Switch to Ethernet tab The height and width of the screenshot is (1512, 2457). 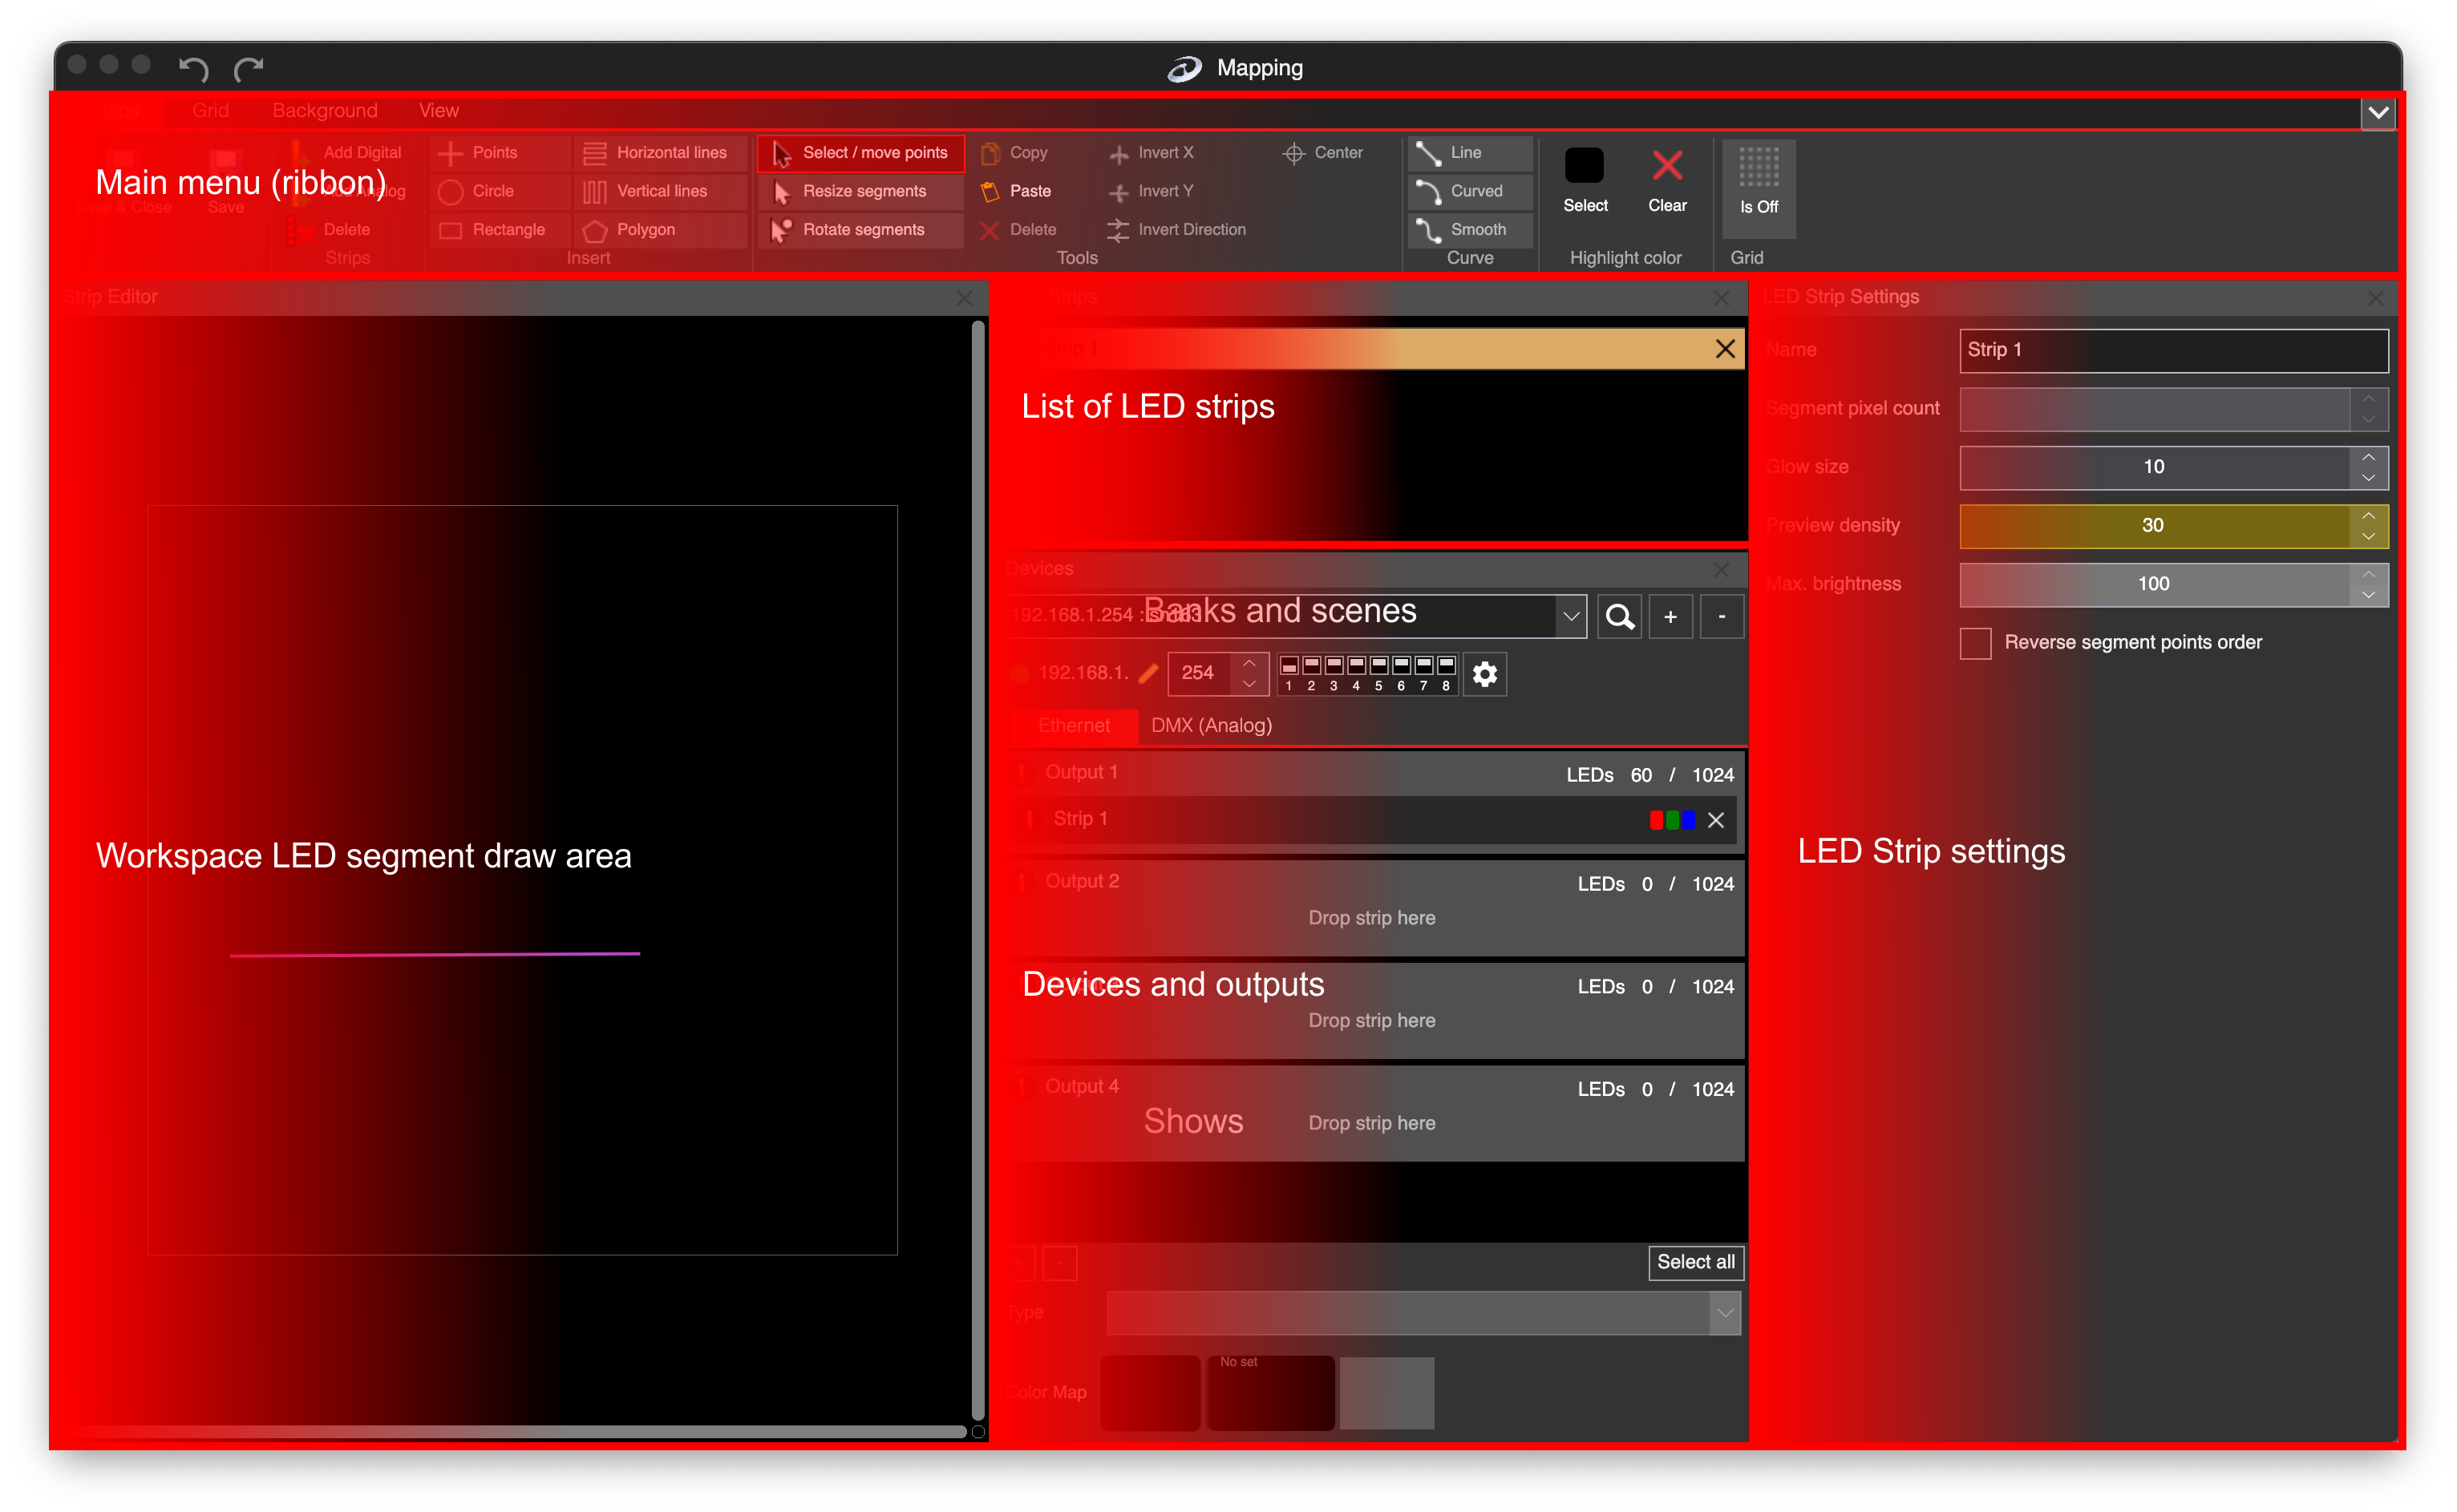click(x=1074, y=726)
